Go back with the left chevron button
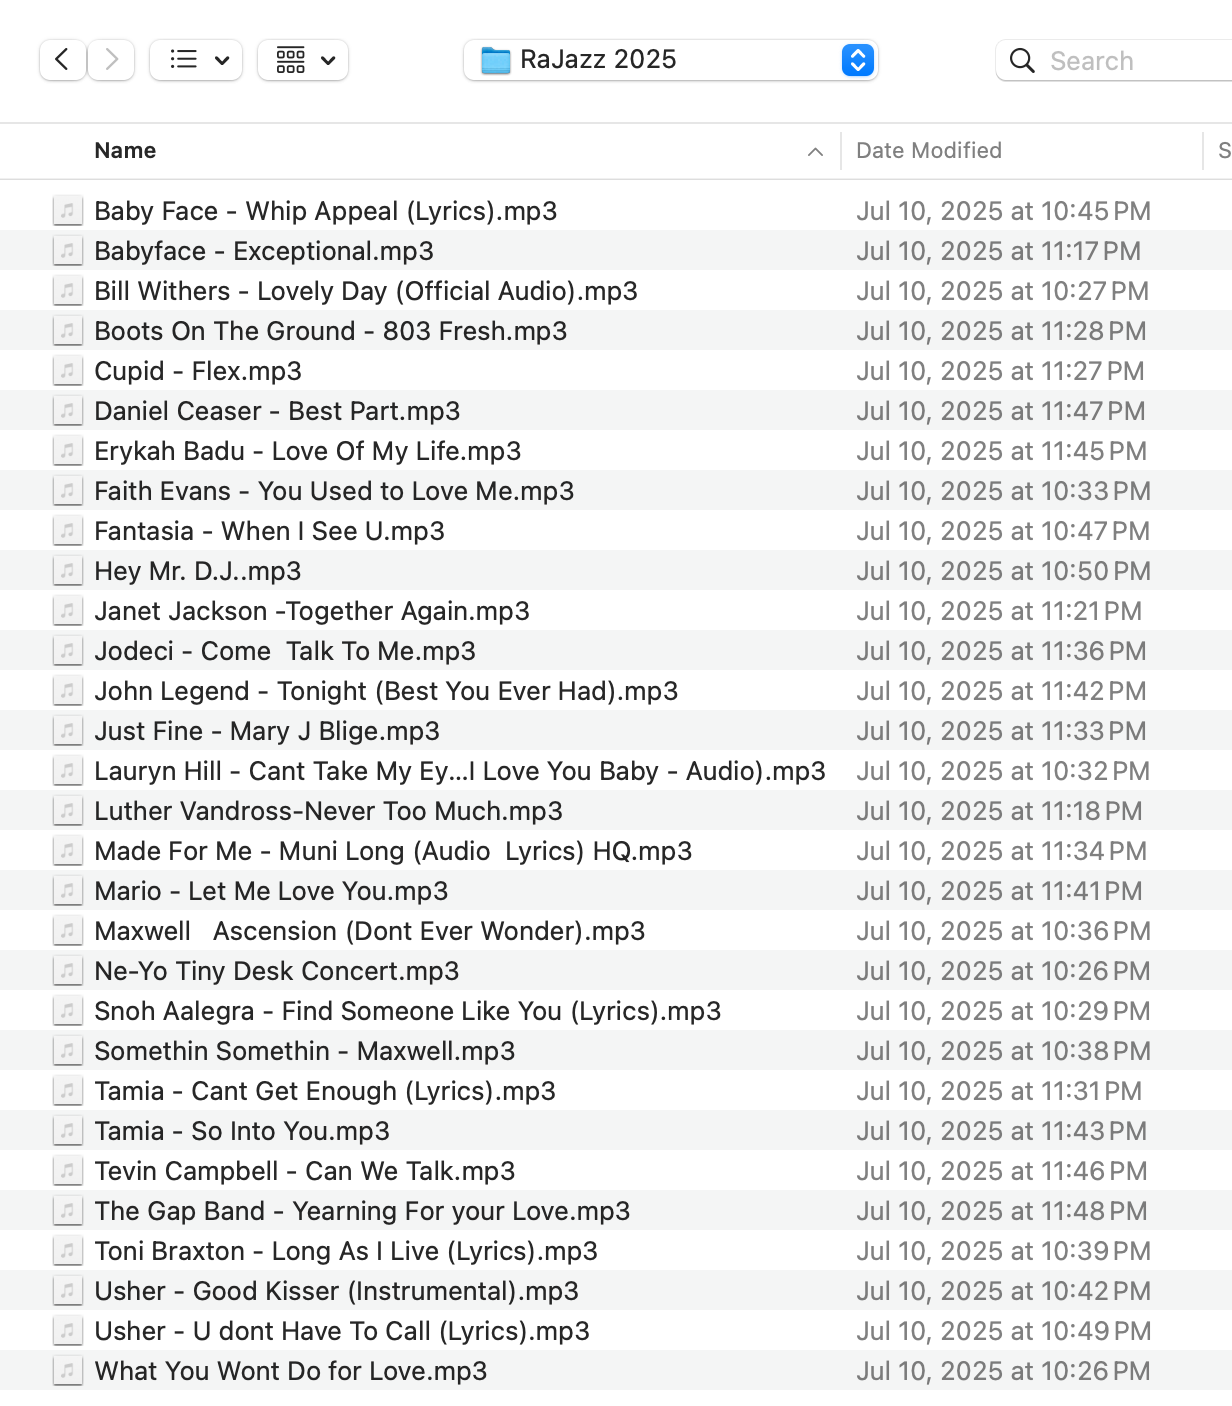The height and width of the screenshot is (1406, 1232). click(x=62, y=60)
